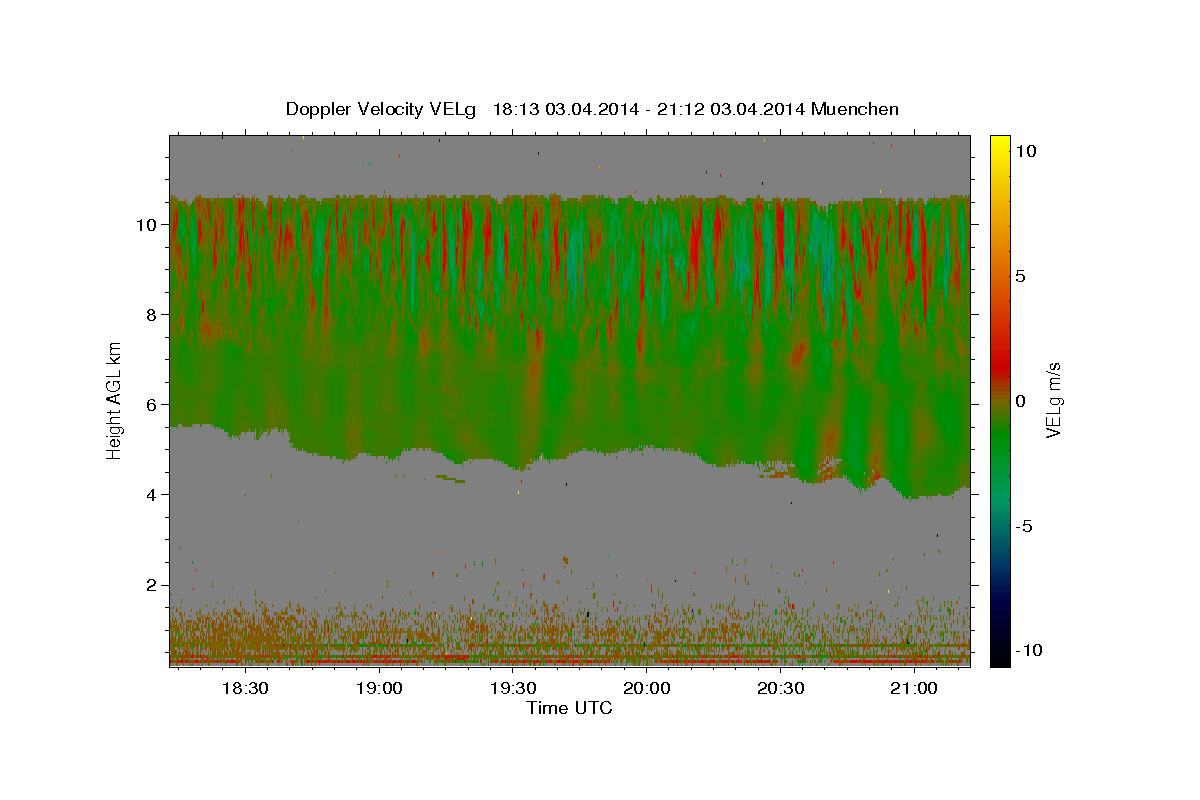Screen dimensions: 1200x800
Task: Click the 'Time UTC' axis label
Action: coord(569,708)
